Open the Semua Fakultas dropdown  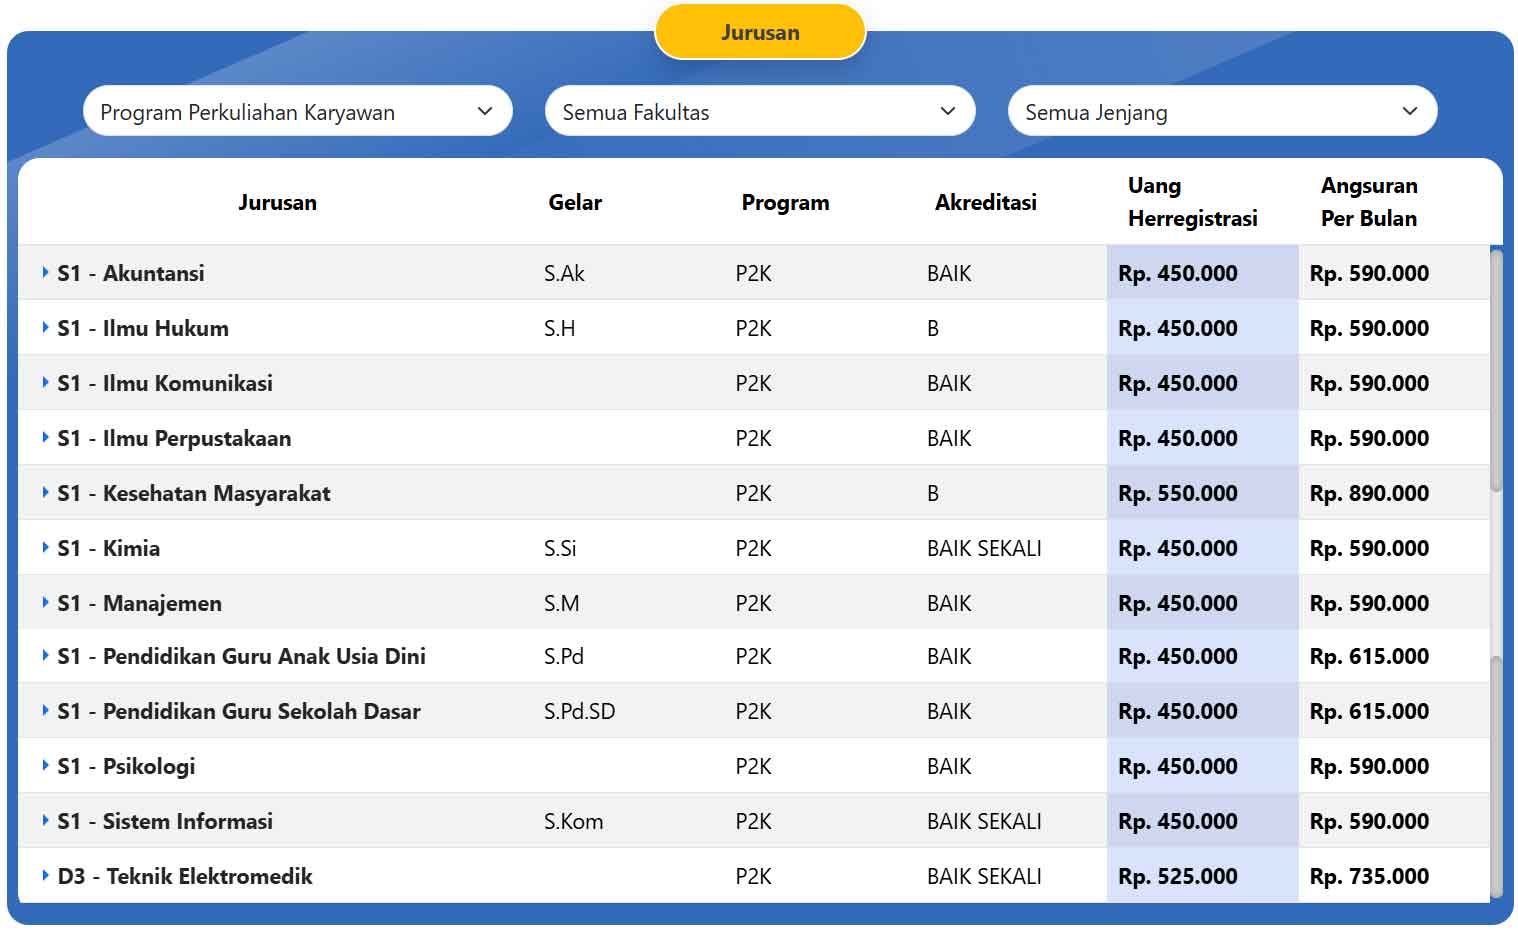click(760, 111)
